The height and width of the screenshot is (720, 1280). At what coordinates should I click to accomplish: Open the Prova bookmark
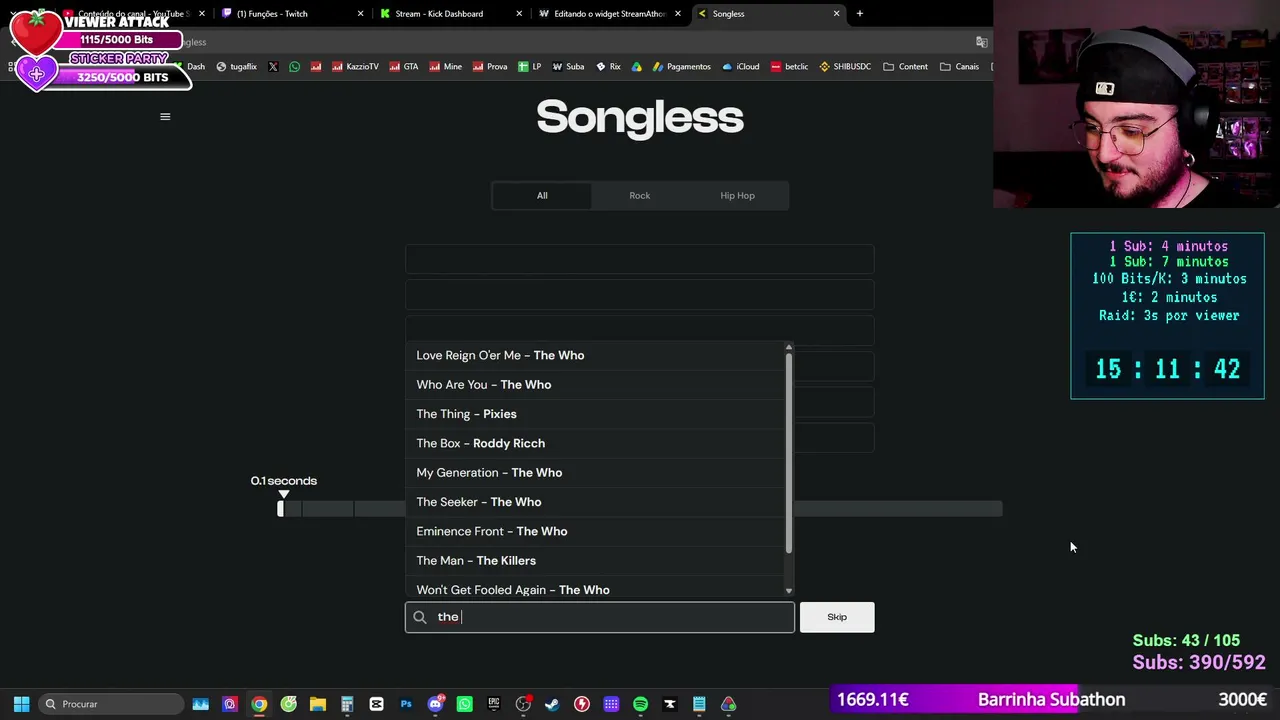490,67
